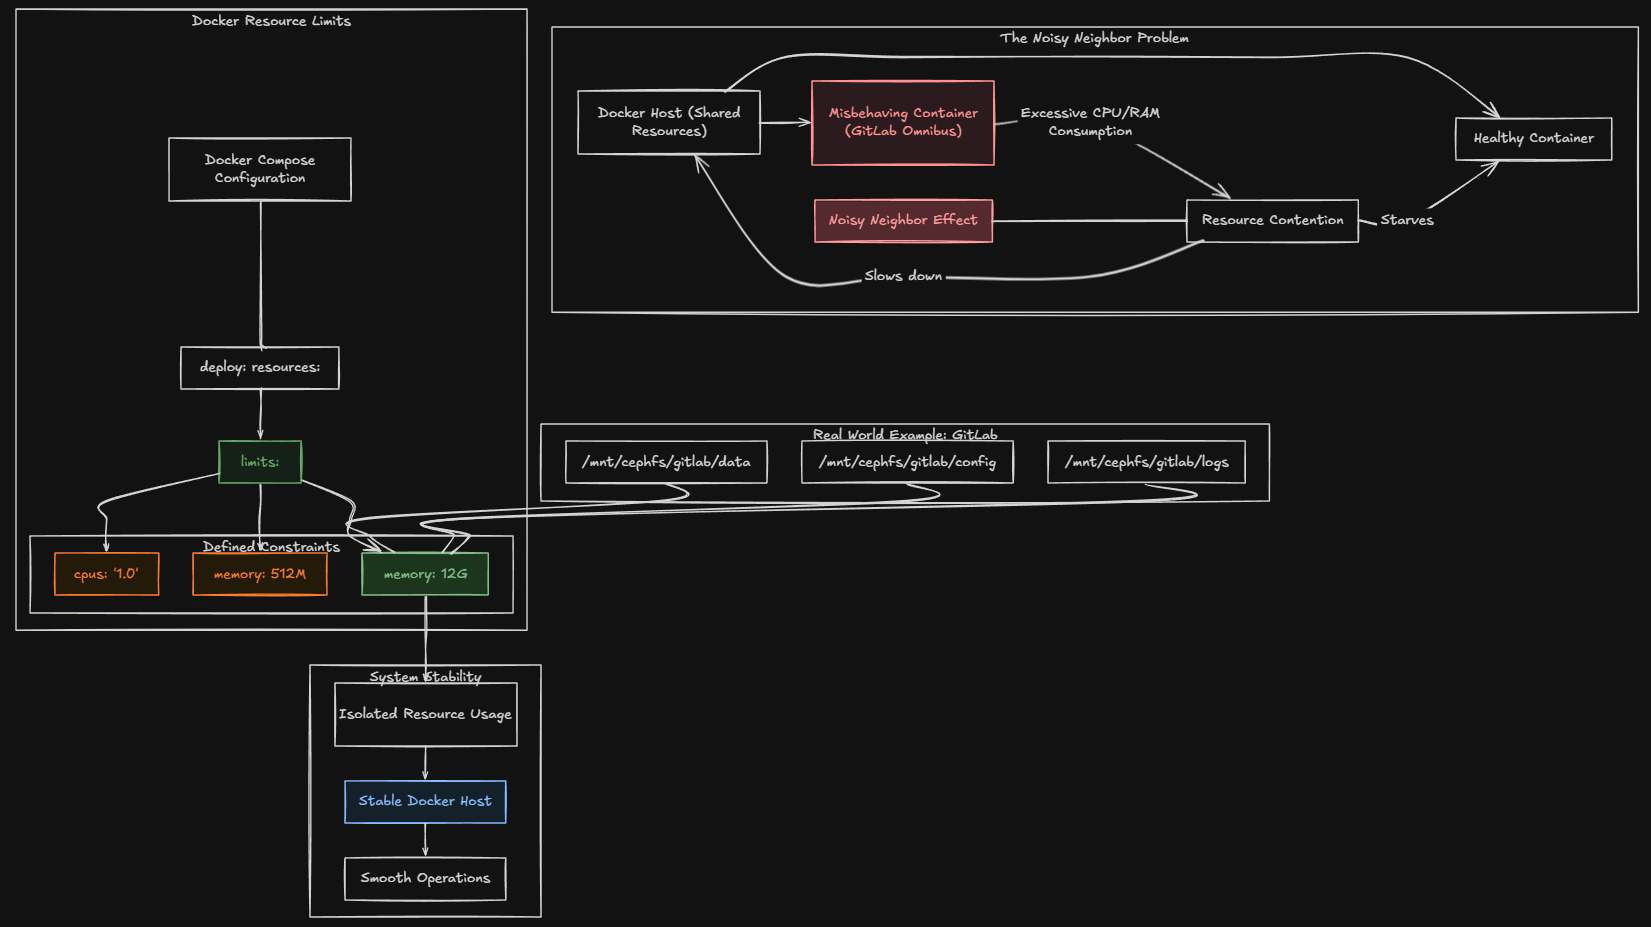Select the red Noisy Neighbor Effect node
Image resolution: width=1651 pixels, height=927 pixels.
(x=903, y=221)
